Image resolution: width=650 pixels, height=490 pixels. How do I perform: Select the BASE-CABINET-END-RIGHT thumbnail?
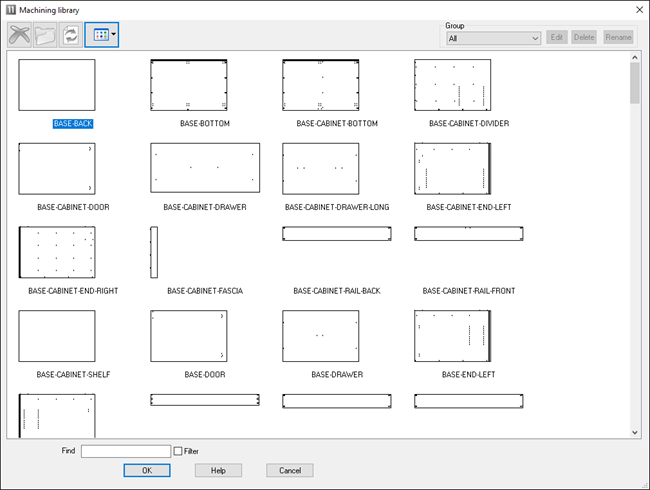coord(57,252)
